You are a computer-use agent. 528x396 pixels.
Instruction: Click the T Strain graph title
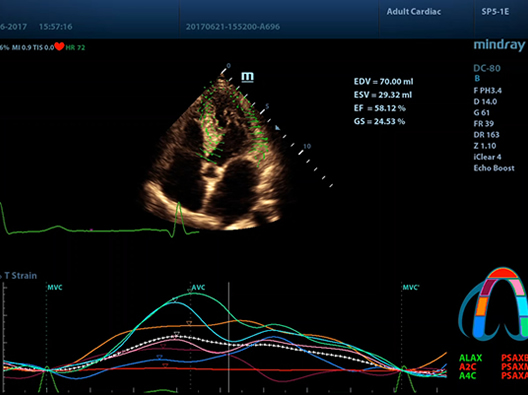coord(20,276)
